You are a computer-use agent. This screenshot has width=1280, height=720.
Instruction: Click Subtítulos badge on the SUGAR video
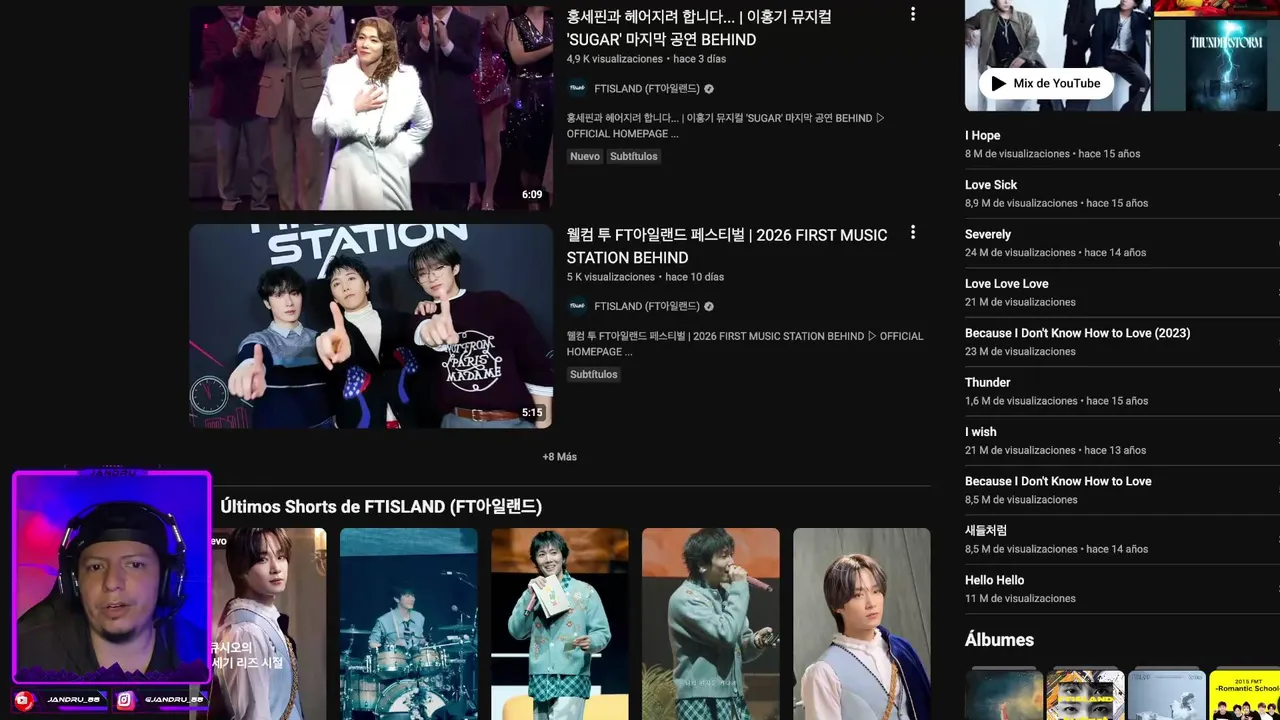pos(634,156)
